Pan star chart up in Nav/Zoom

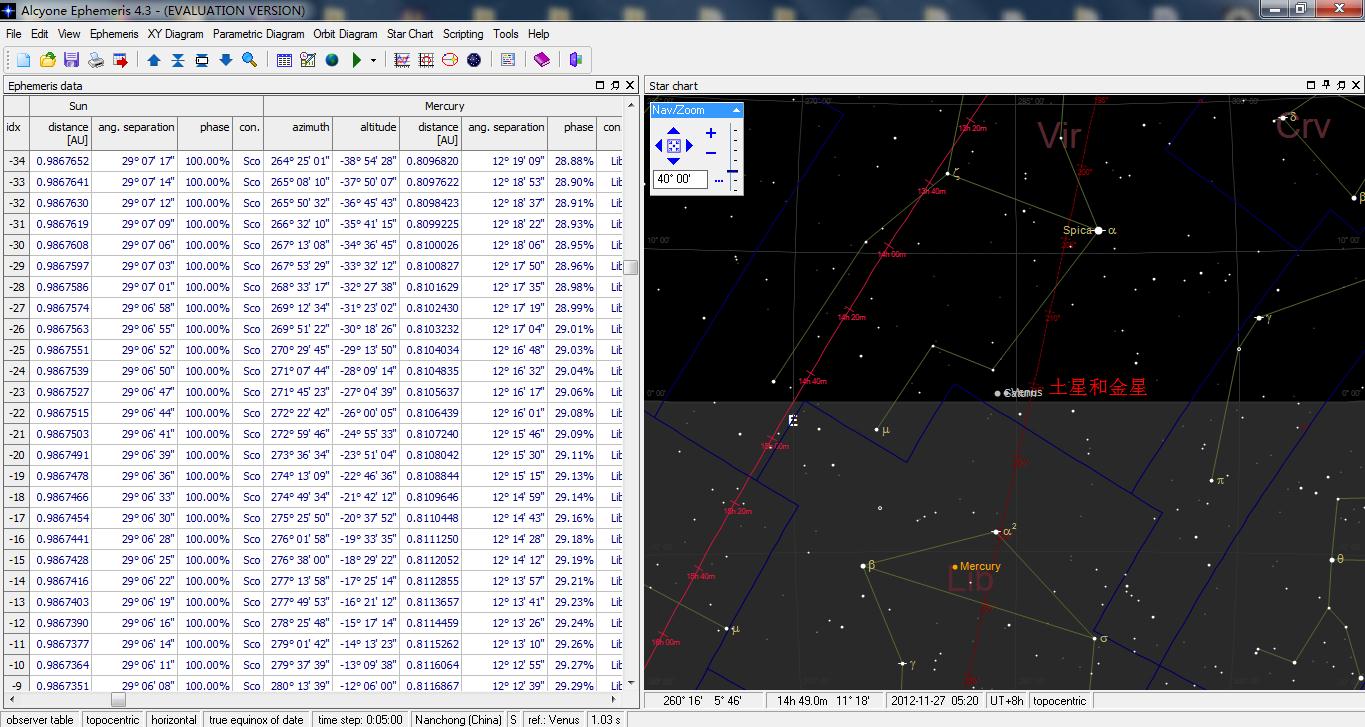pyautogui.click(x=673, y=131)
